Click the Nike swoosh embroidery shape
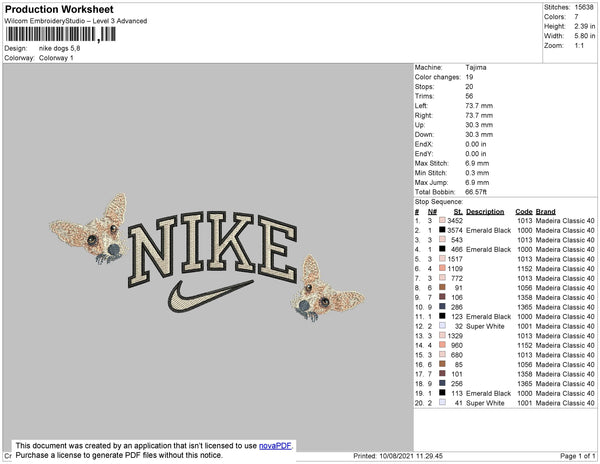 (210, 296)
